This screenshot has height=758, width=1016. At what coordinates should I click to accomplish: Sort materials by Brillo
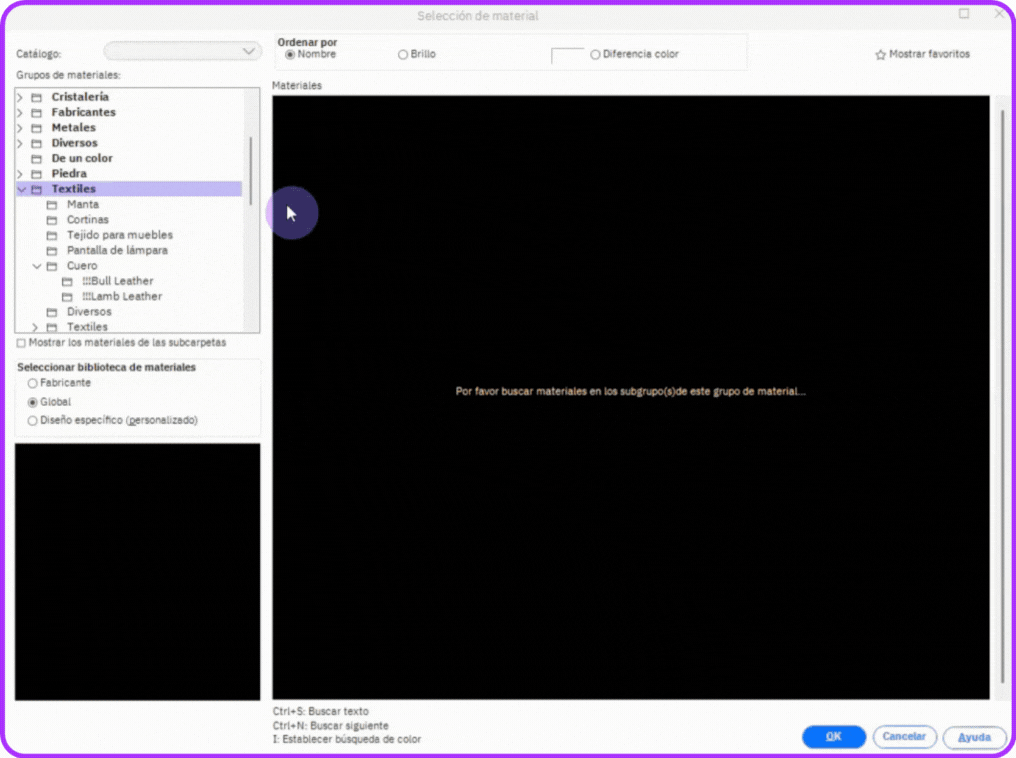coord(403,55)
